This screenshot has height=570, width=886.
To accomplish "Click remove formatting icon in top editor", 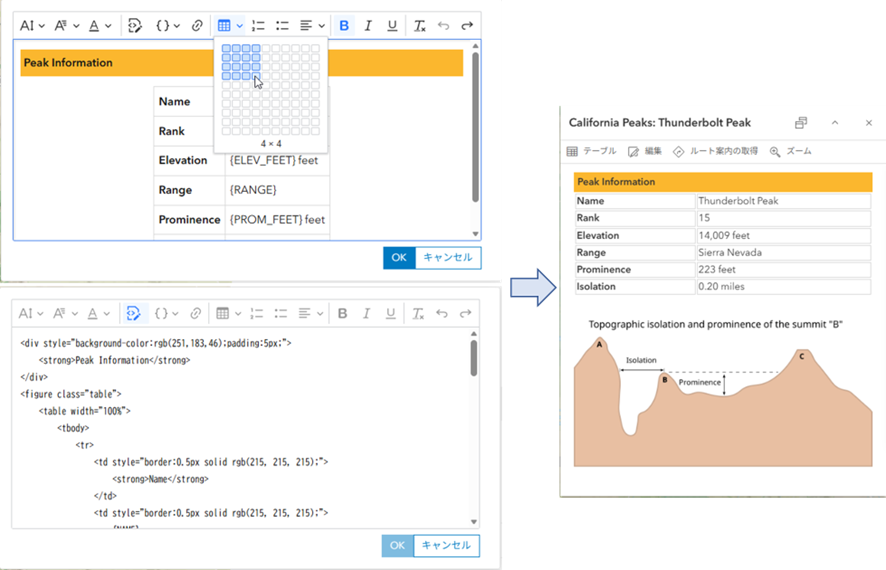I will point(419,26).
